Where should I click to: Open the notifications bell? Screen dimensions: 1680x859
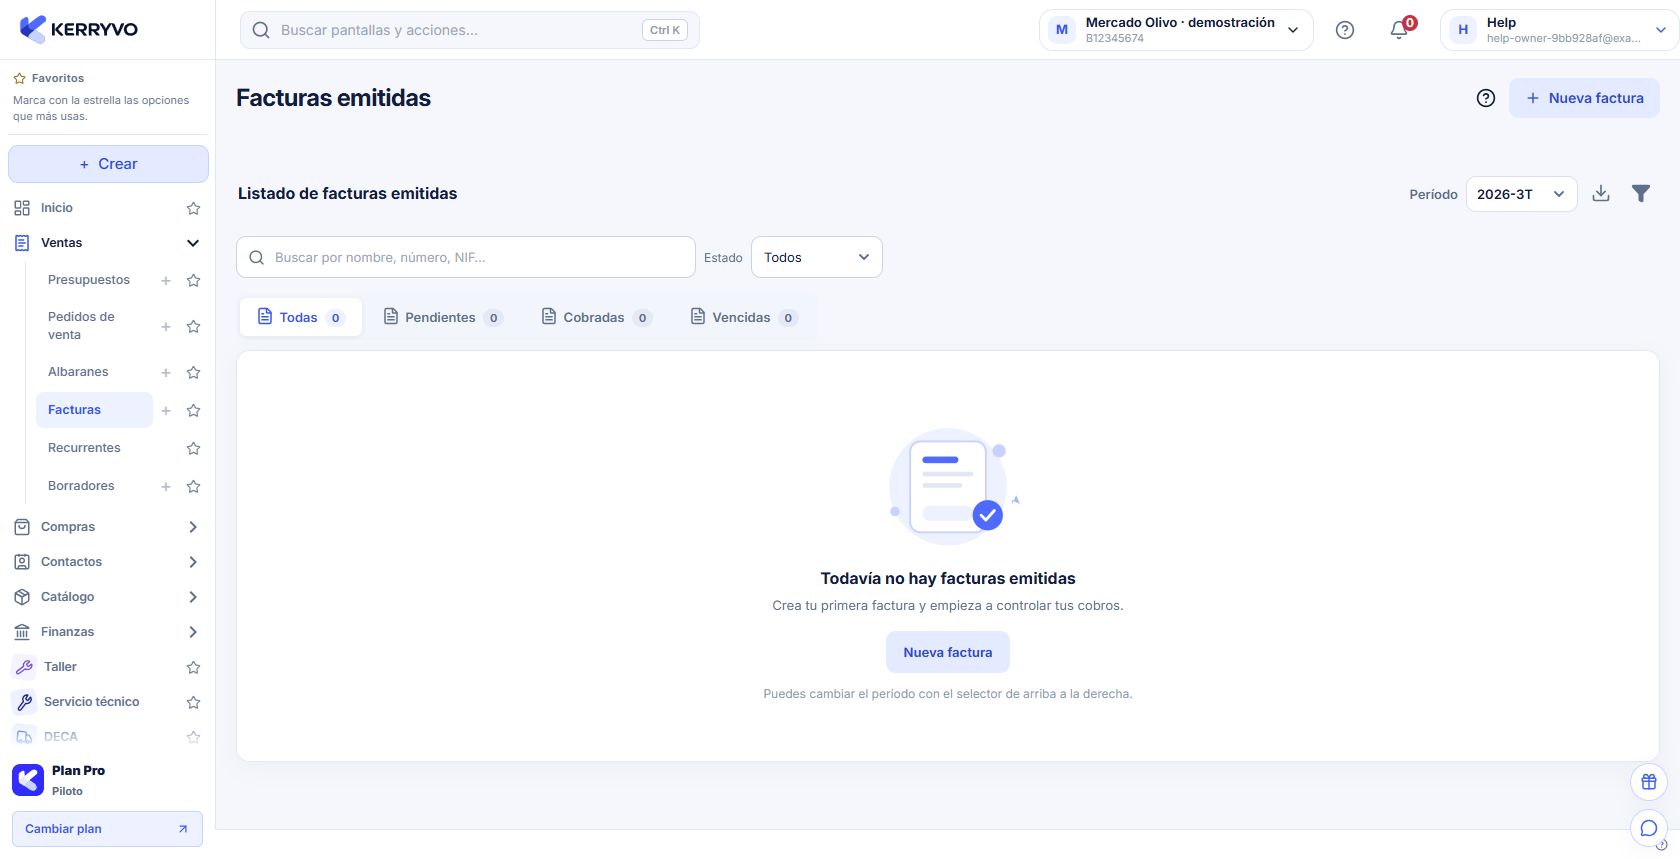[1399, 30]
